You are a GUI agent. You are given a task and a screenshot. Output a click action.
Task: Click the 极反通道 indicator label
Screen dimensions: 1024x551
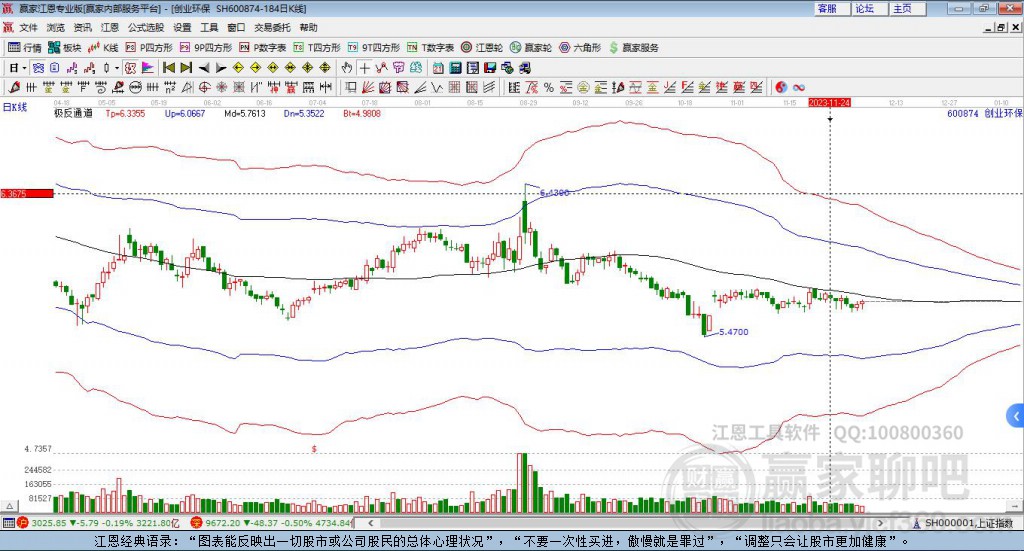tap(73, 114)
